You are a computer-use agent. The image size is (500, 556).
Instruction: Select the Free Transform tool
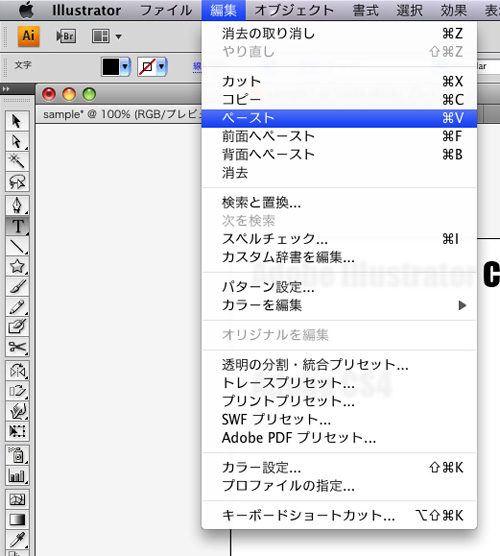[x=17, y=431]
